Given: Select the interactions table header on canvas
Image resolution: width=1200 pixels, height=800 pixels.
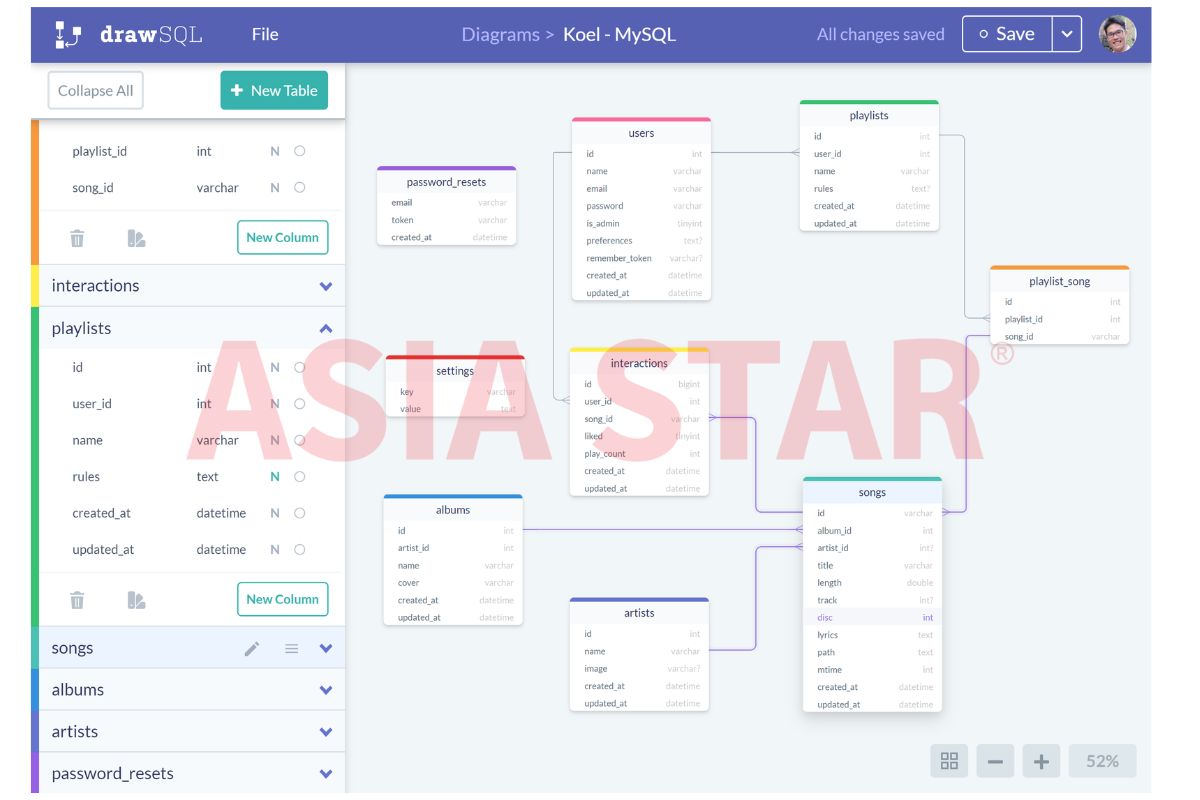Looking at the screenshot, I should [639, 364].
